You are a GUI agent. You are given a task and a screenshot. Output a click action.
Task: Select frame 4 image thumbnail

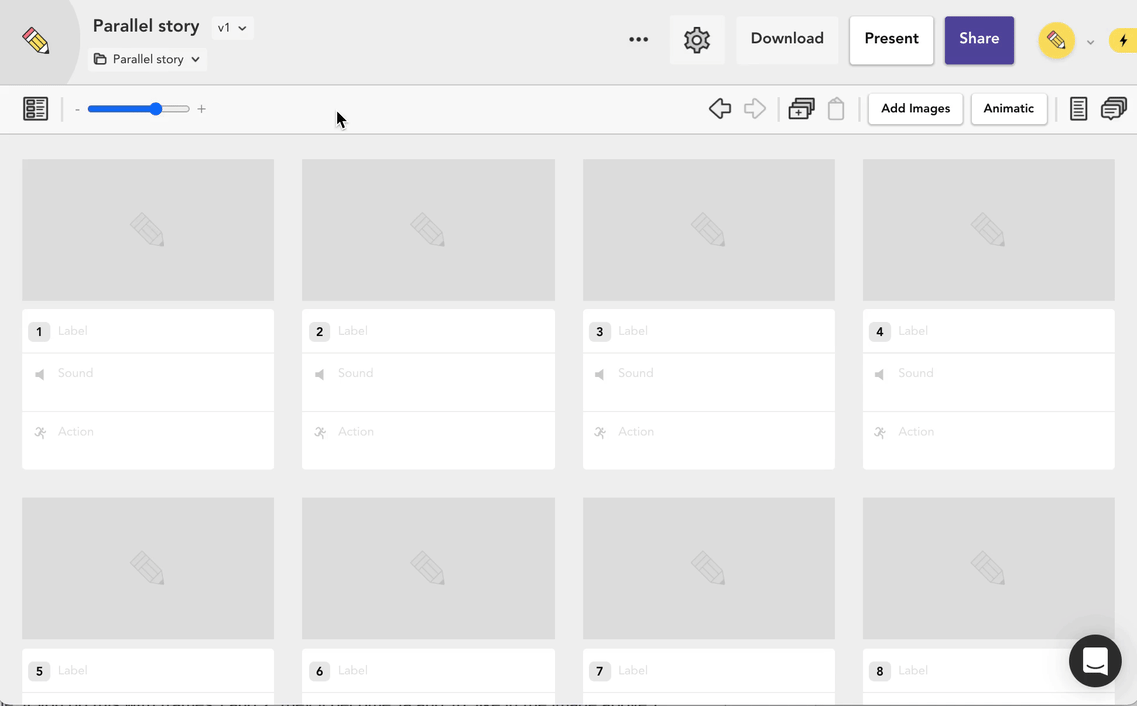[x=988, y=230]
